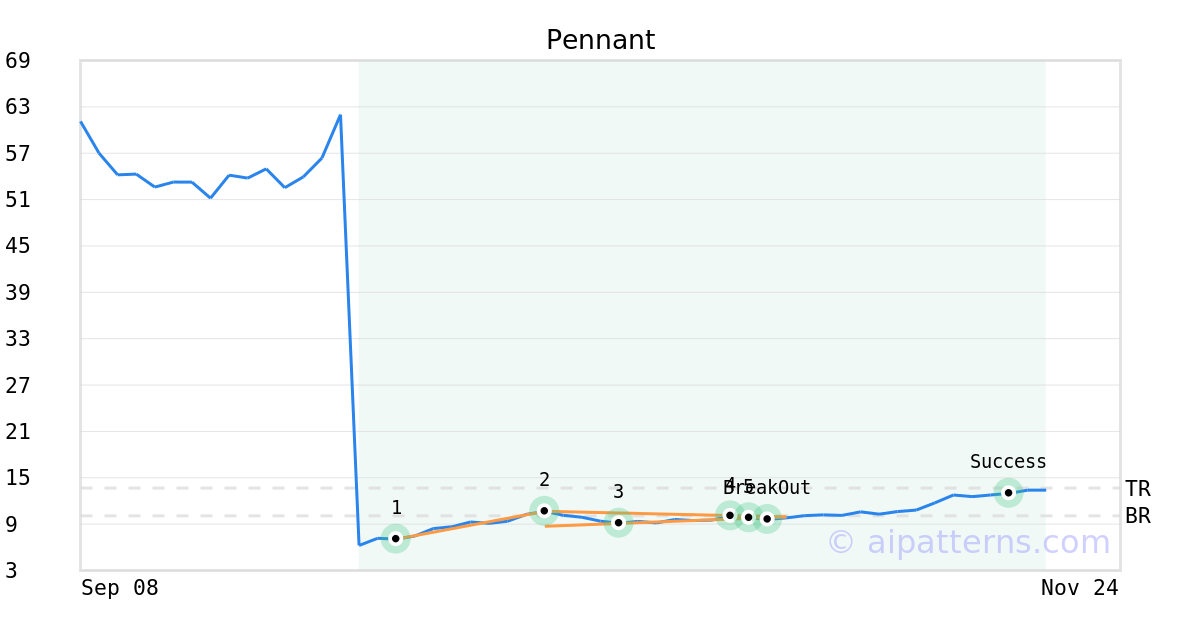Select the 15 y-axis value
The image size is (1200, 630).
pyautogui.click(x=18, y=478)
